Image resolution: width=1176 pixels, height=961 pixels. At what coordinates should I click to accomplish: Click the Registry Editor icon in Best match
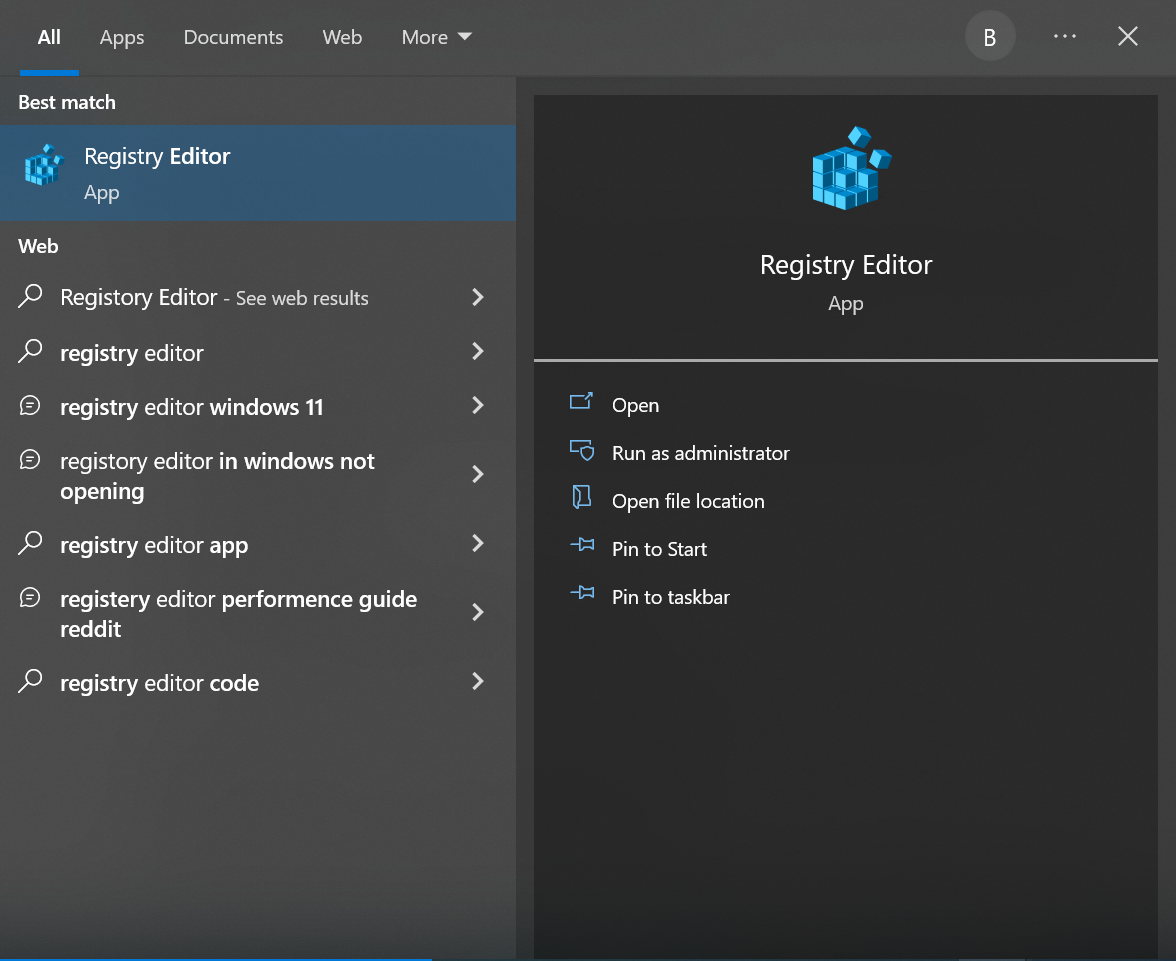tap(43, 166)
